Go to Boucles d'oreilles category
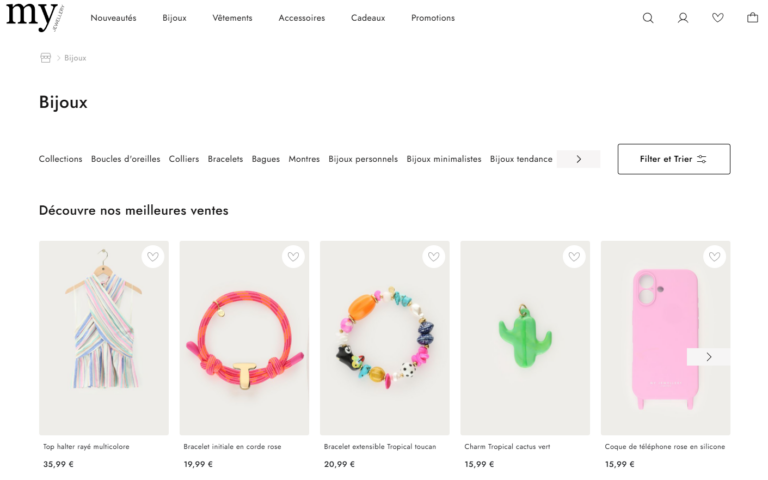 [x=125, y=159]
